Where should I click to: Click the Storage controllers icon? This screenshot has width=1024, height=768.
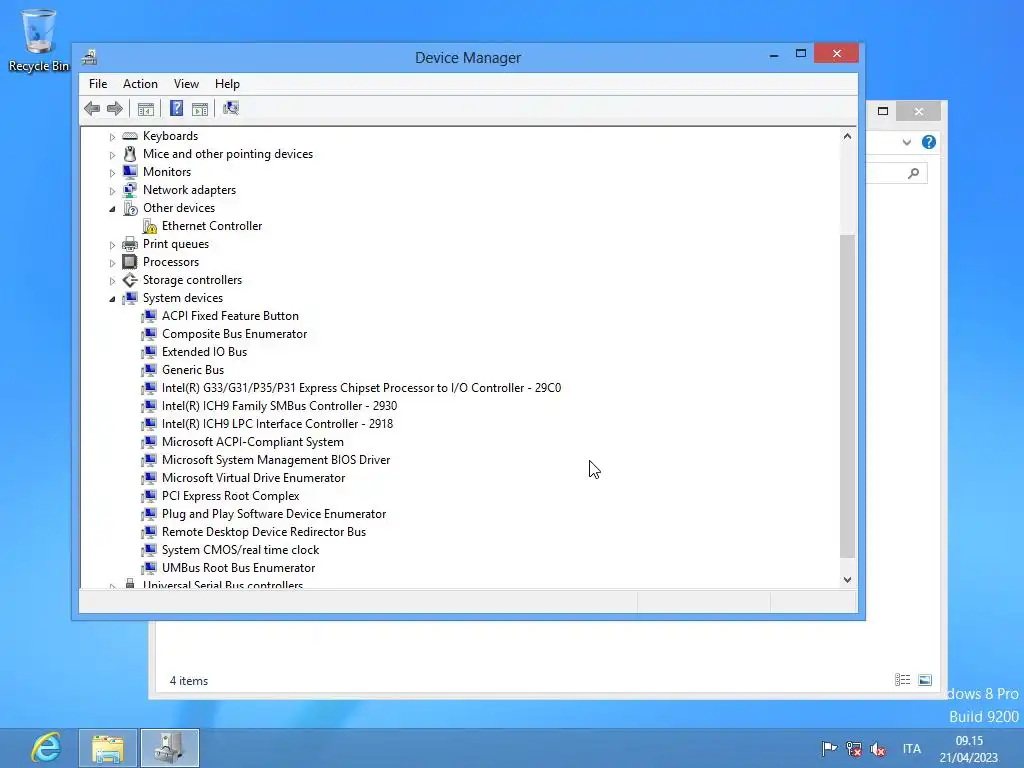point(130,280)
